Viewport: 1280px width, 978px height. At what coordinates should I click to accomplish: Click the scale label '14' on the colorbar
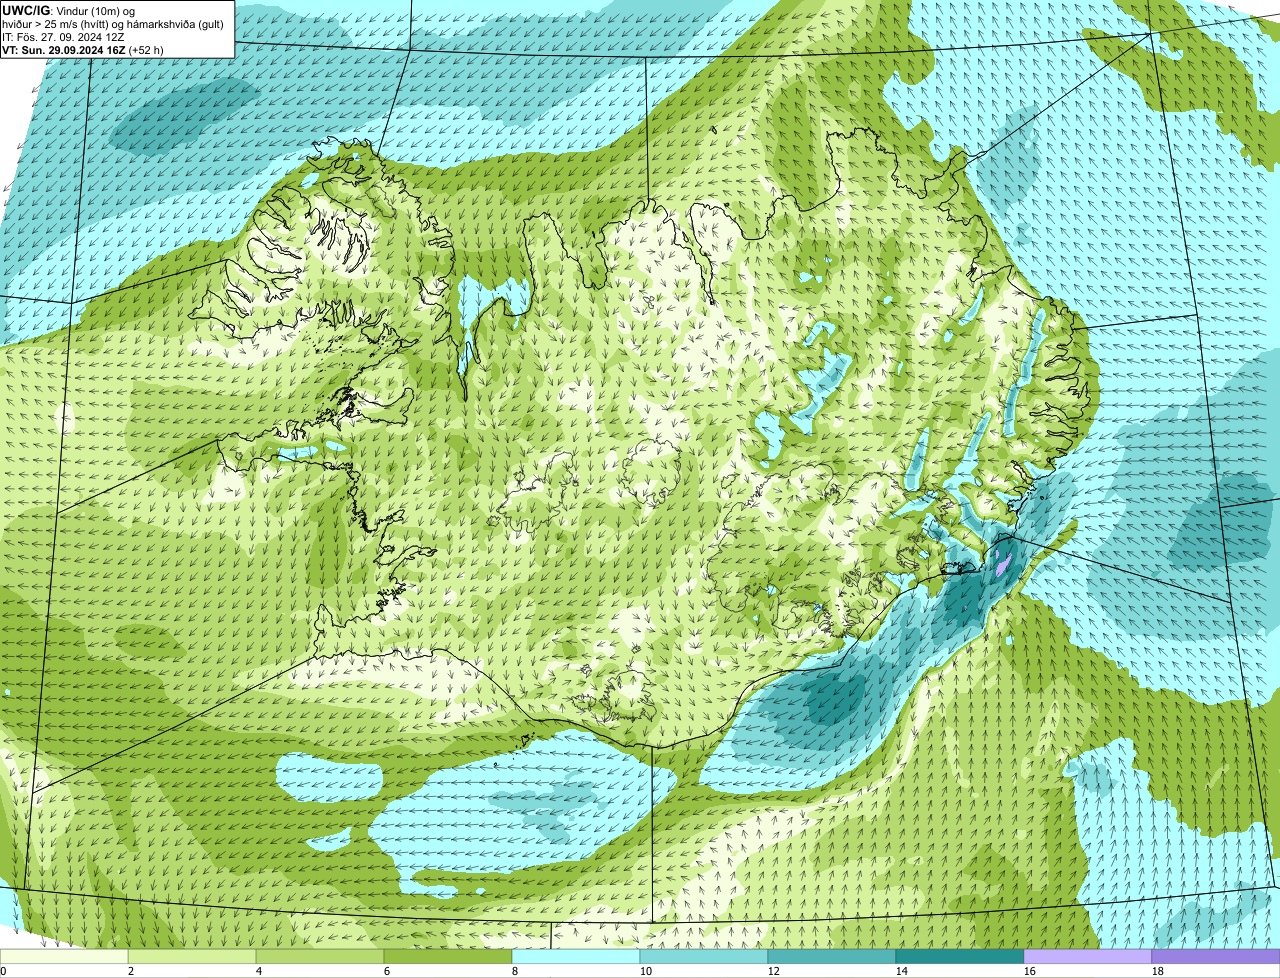point(902,971)
